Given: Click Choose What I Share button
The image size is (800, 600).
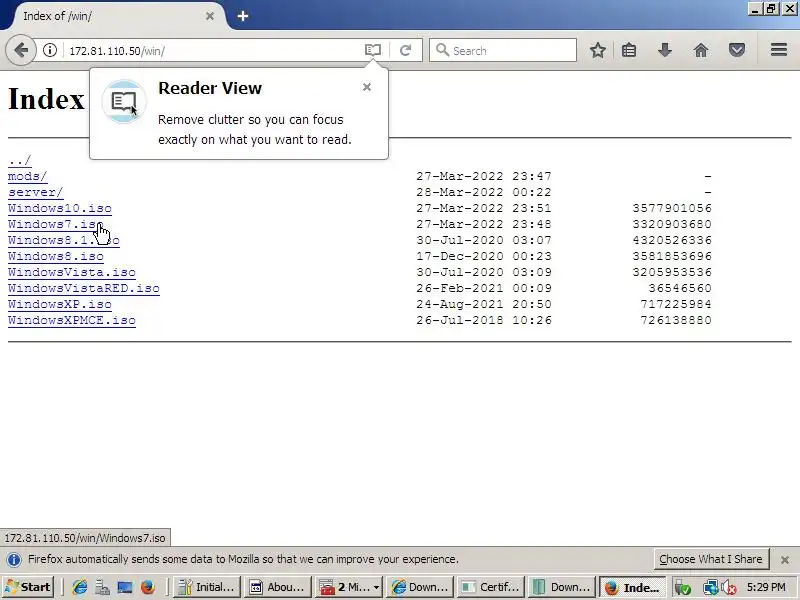Looking at the screenshot, I should [x=711, y=559].
